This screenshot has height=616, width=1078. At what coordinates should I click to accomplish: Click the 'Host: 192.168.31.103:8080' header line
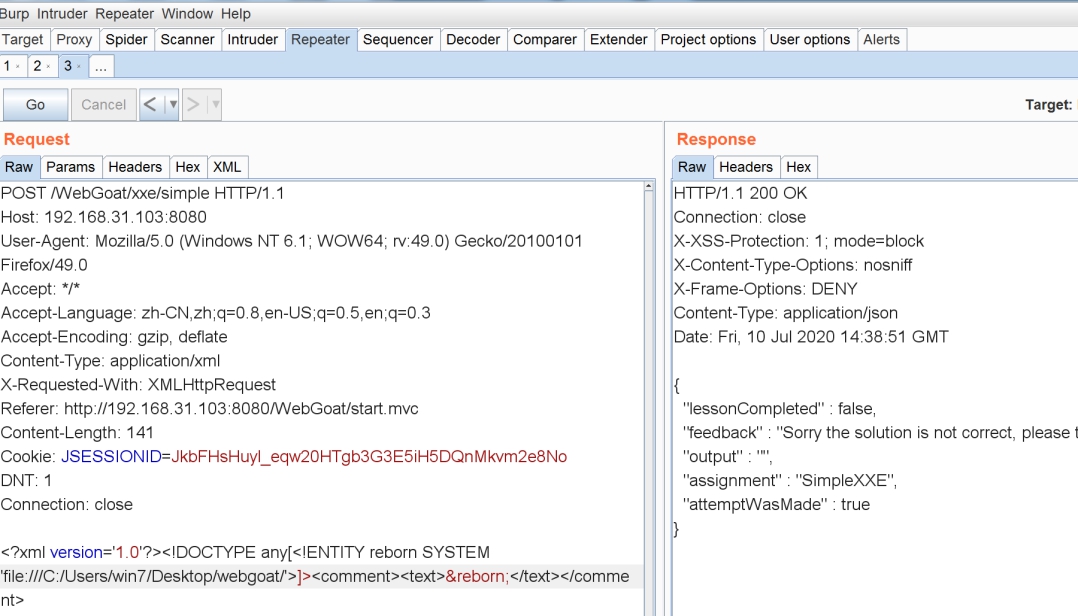coord(104,217)
